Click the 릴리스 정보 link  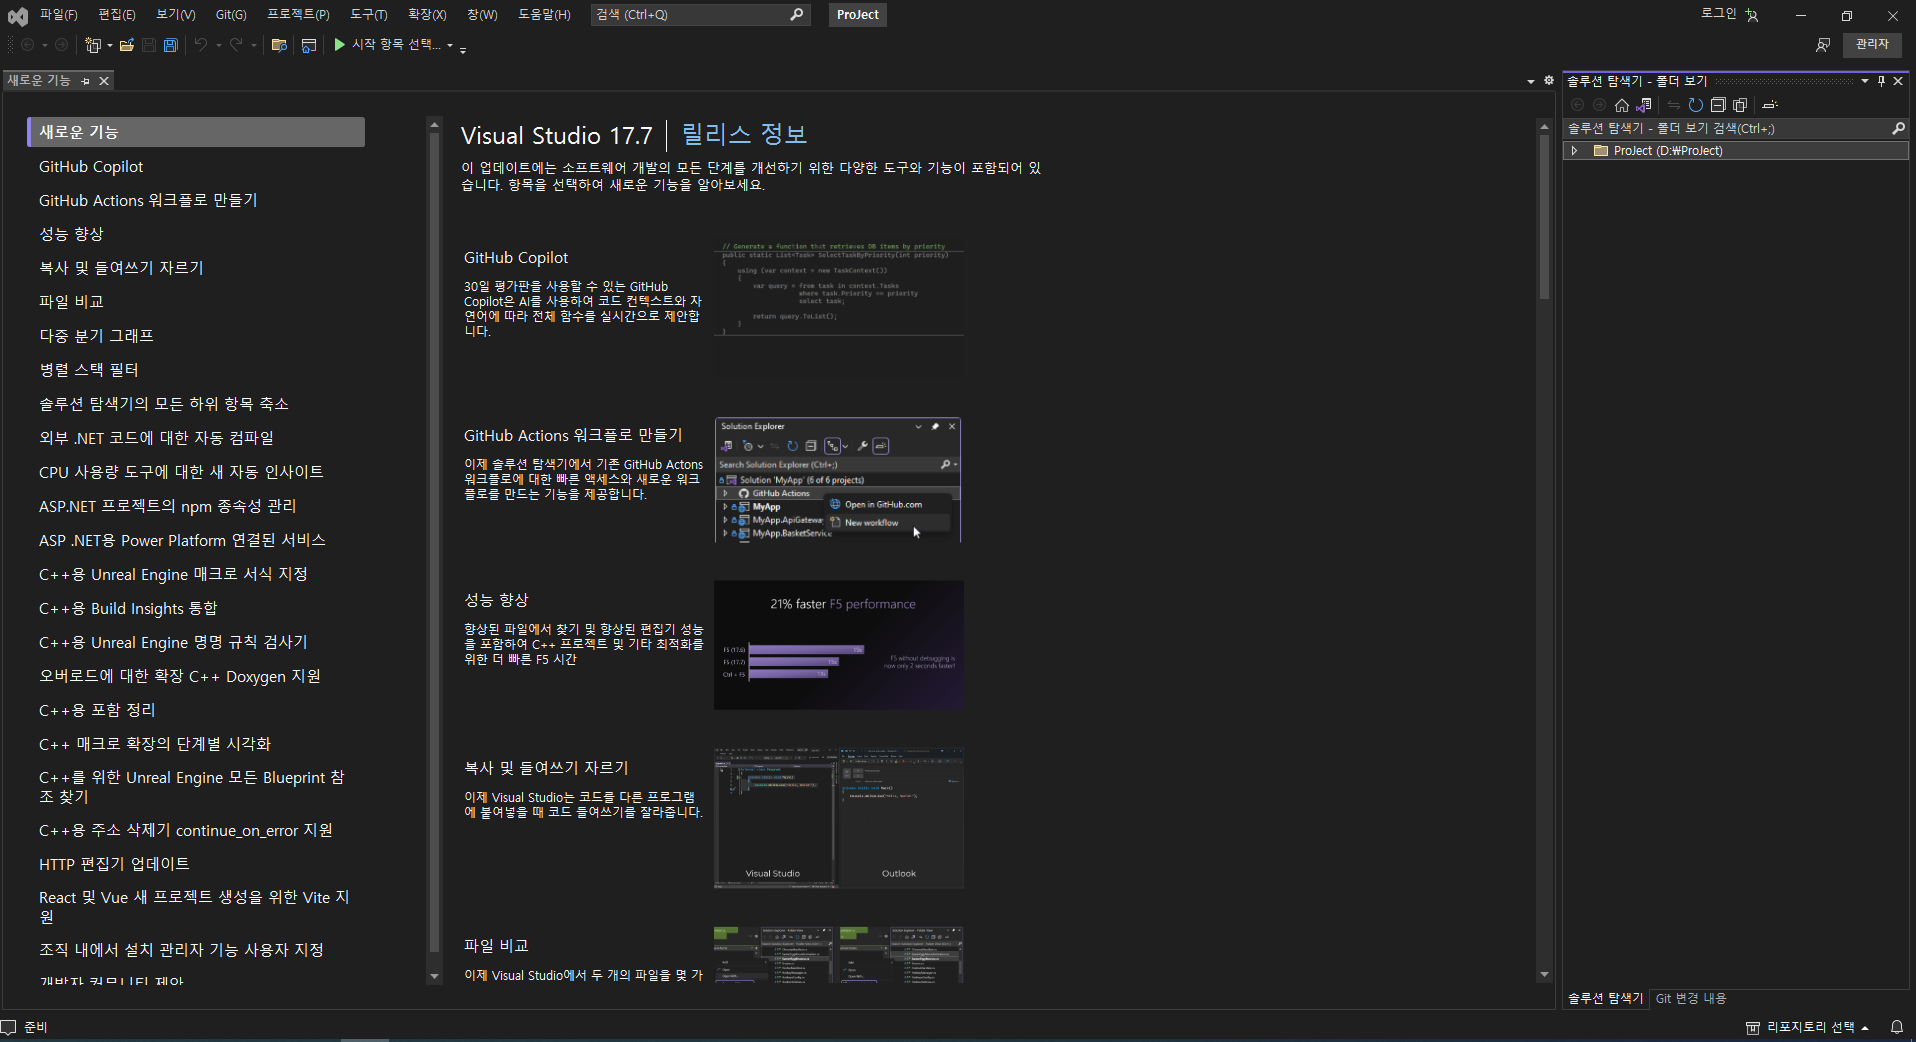pyautogui.click(x=744, y=135)
